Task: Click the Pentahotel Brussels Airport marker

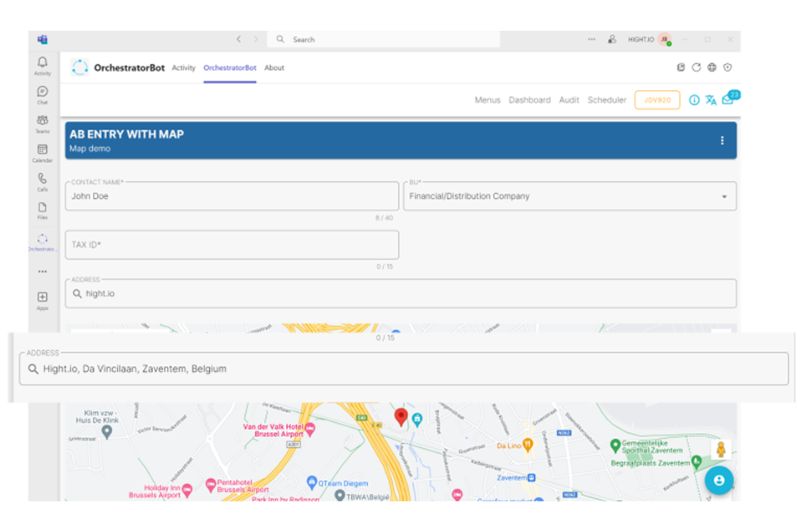Action: click(210, 484)
